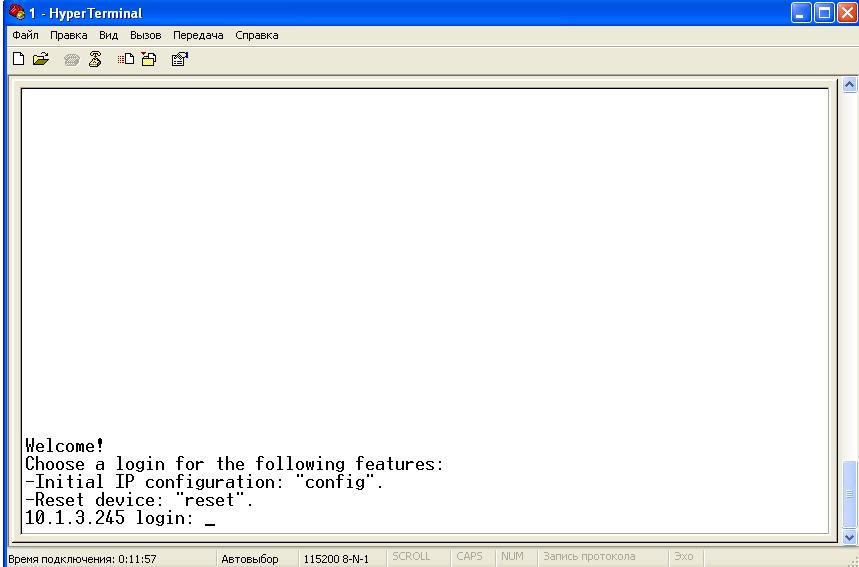Click the 115200 8-N-1 status bar field
Viewport: 859px width, 567px height.
point(336,558)
